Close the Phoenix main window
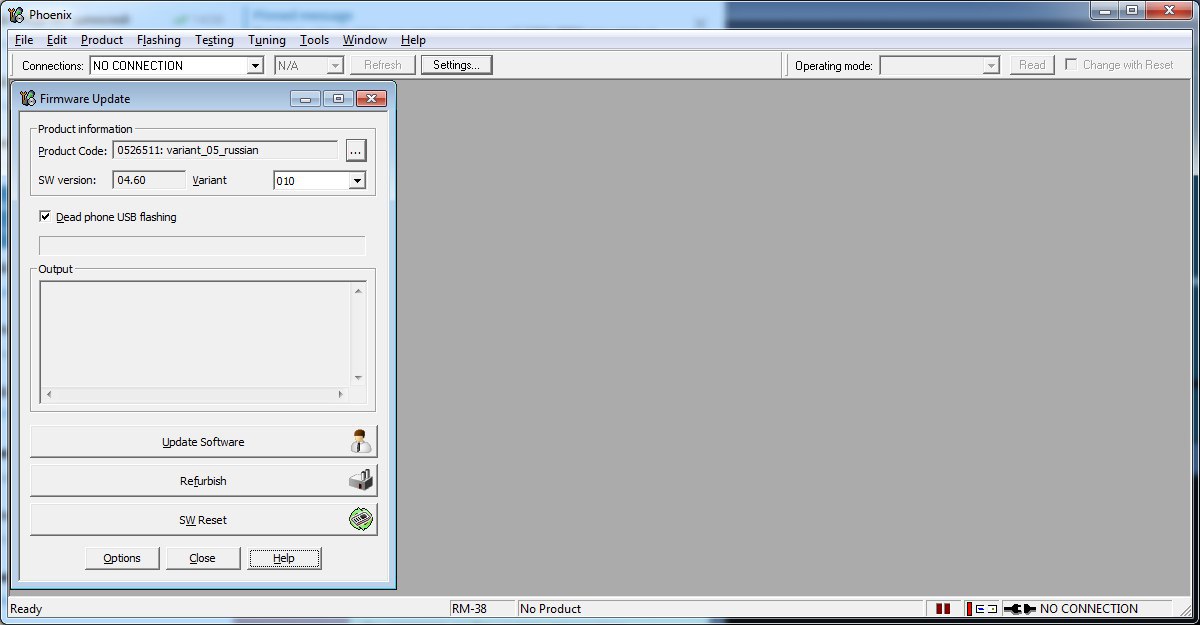Screen dimensions: 1200x625 click(x=1170, y=10)
